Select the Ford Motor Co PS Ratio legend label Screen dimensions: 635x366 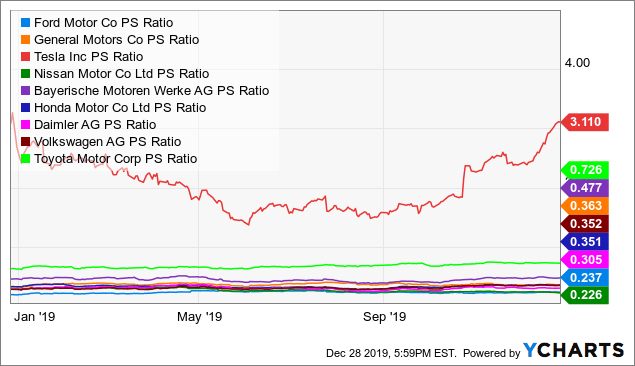pyautogui.click(x=104, y=23)
